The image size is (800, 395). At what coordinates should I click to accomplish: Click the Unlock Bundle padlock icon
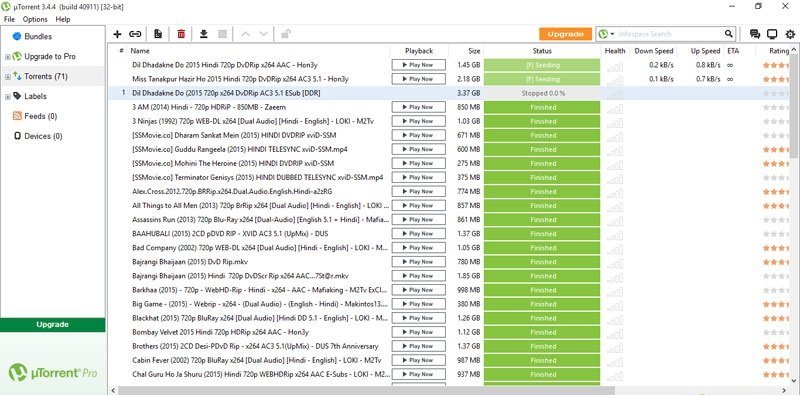coord(286,34)
